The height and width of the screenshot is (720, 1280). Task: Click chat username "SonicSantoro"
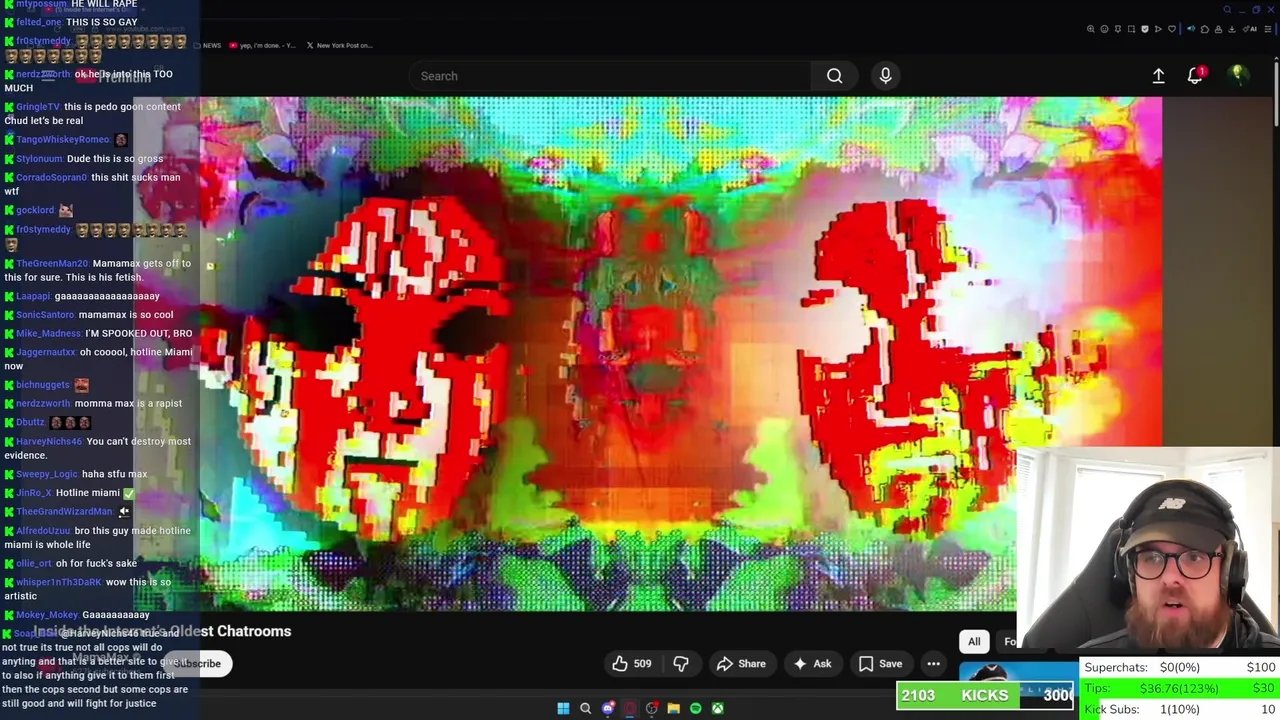(x=44, y=314)
